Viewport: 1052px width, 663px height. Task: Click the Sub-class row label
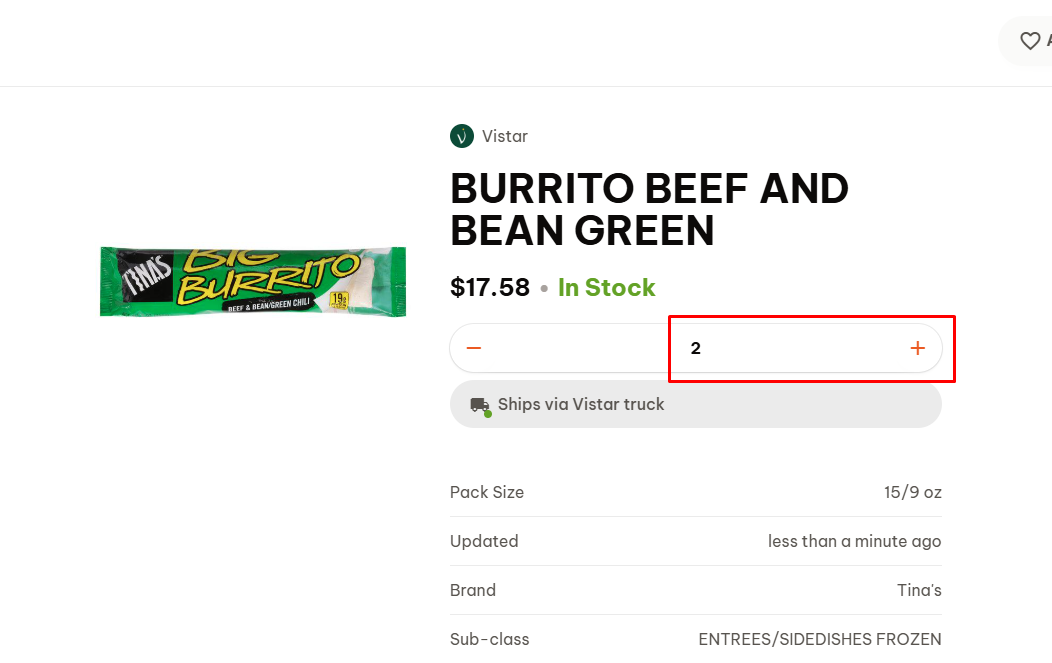490,639
